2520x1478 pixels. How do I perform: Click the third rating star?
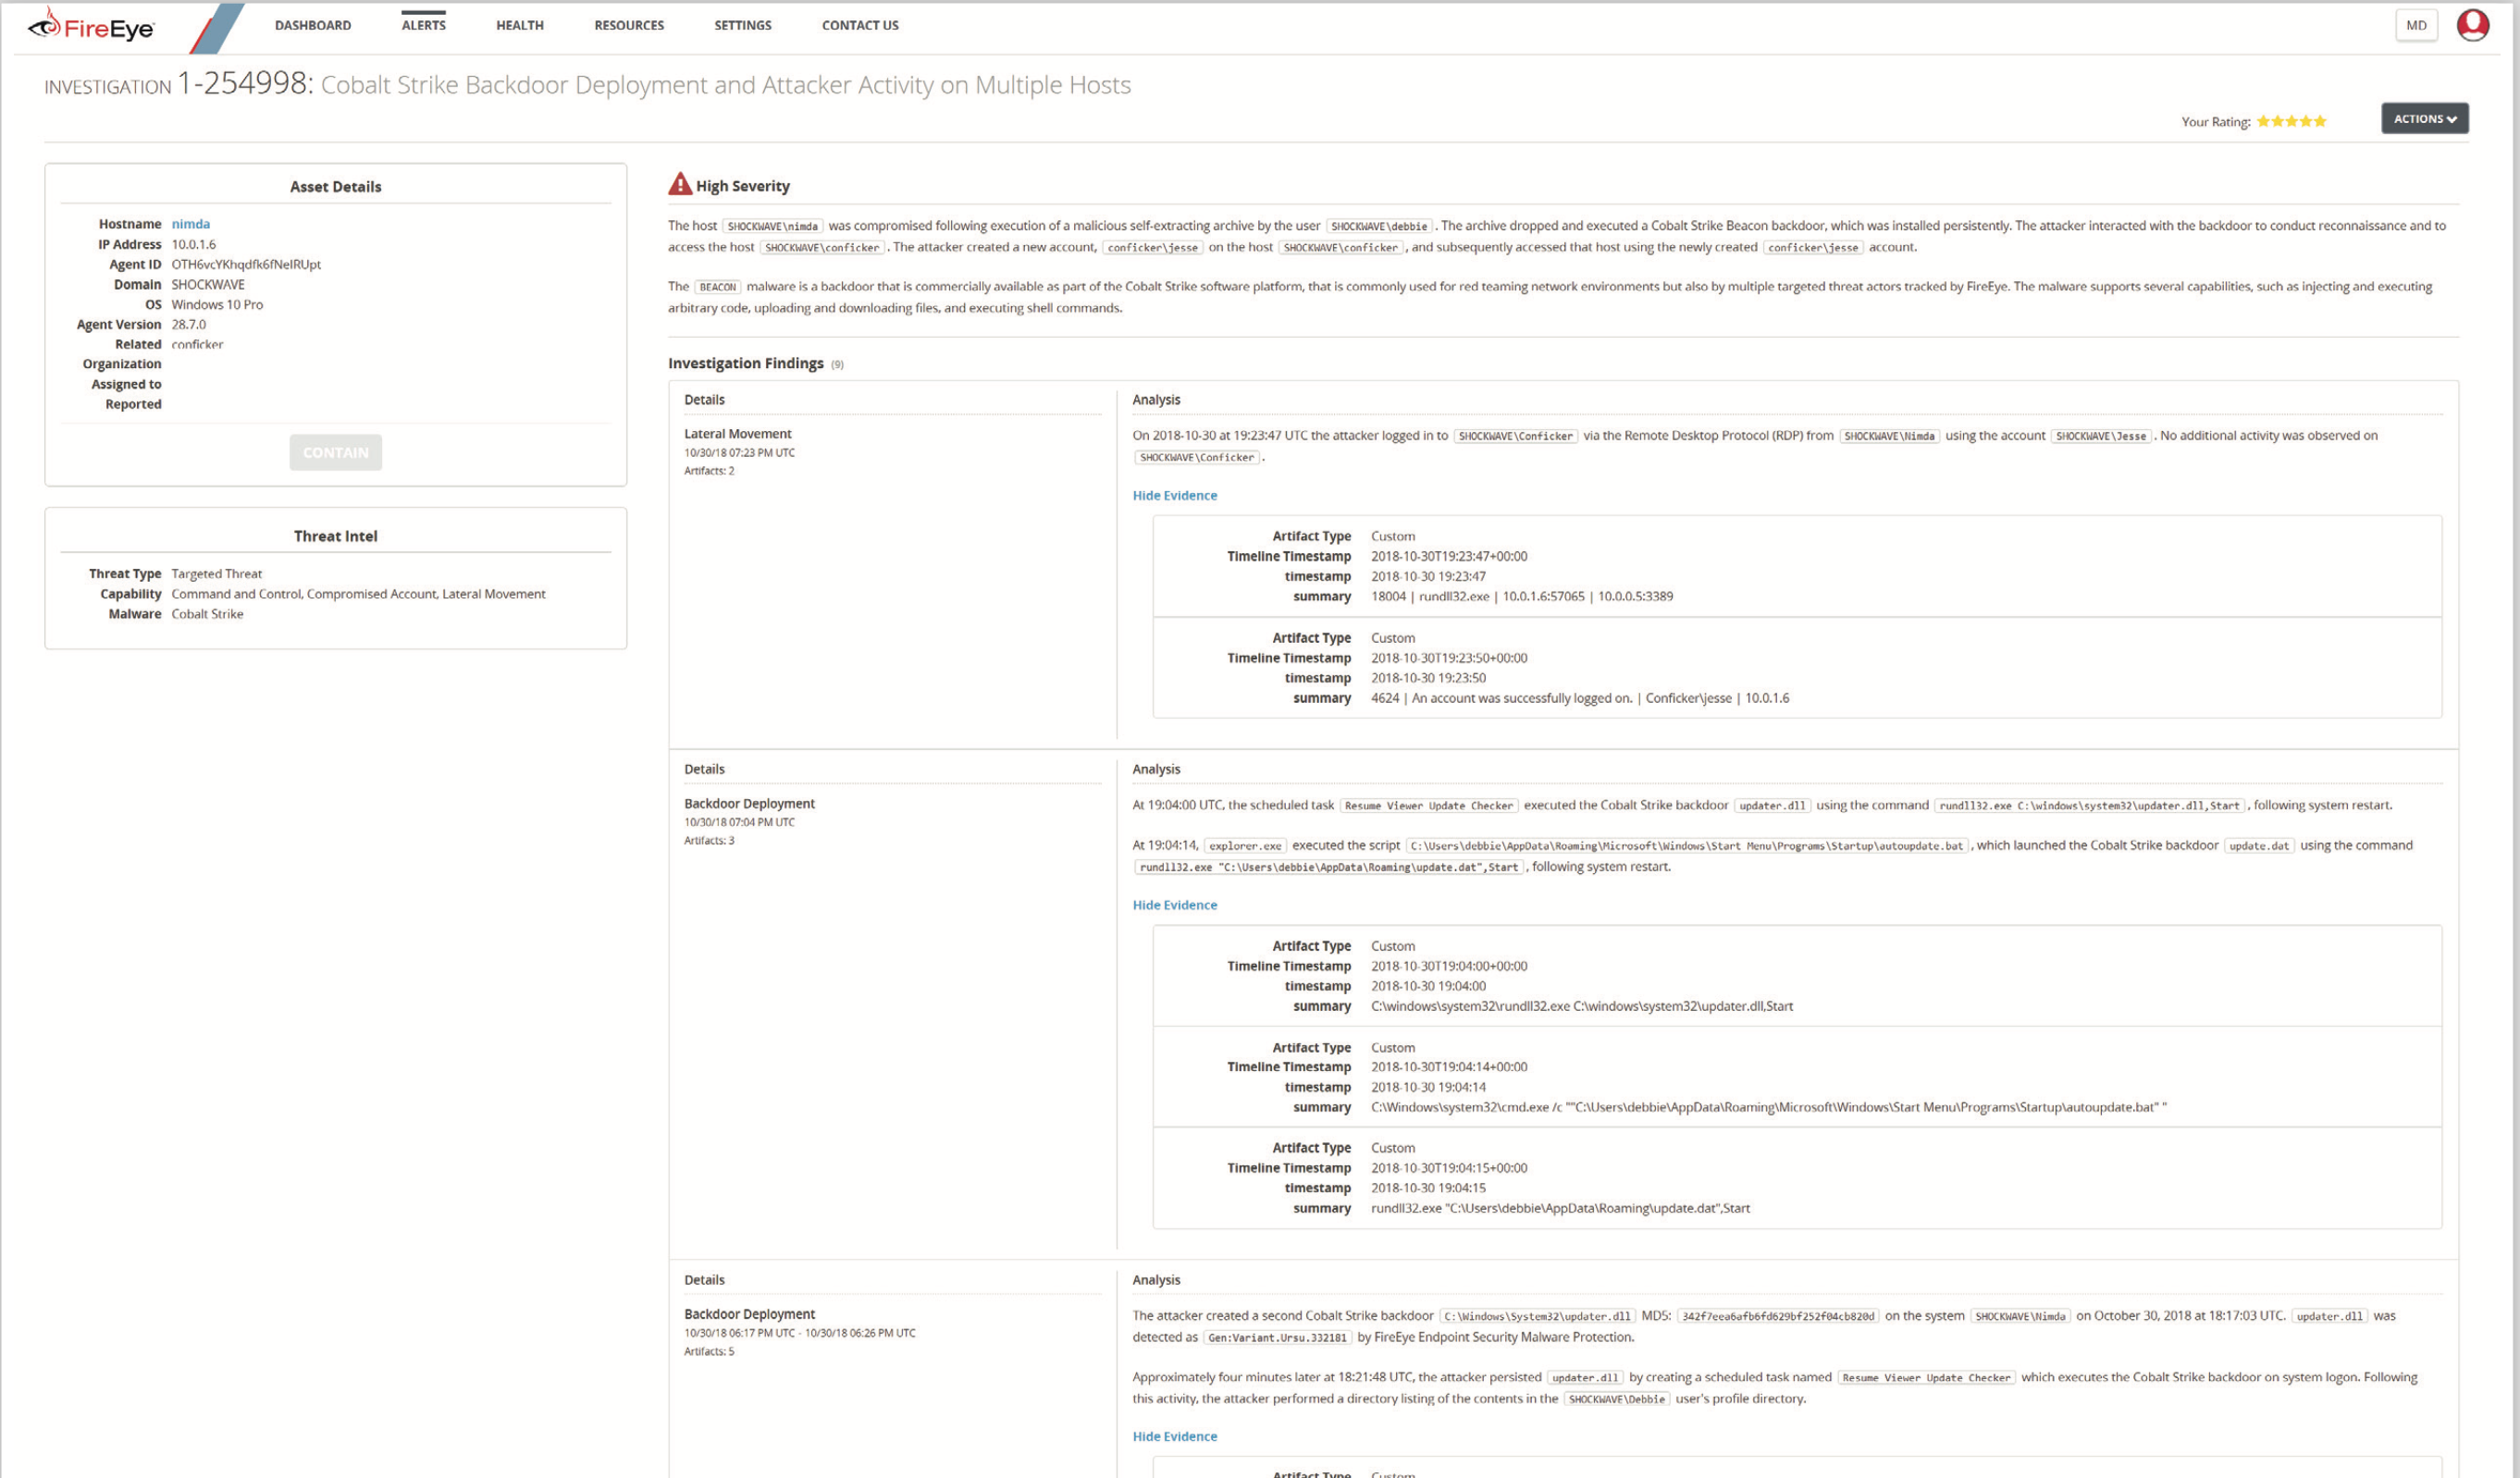click(2291, 121)
